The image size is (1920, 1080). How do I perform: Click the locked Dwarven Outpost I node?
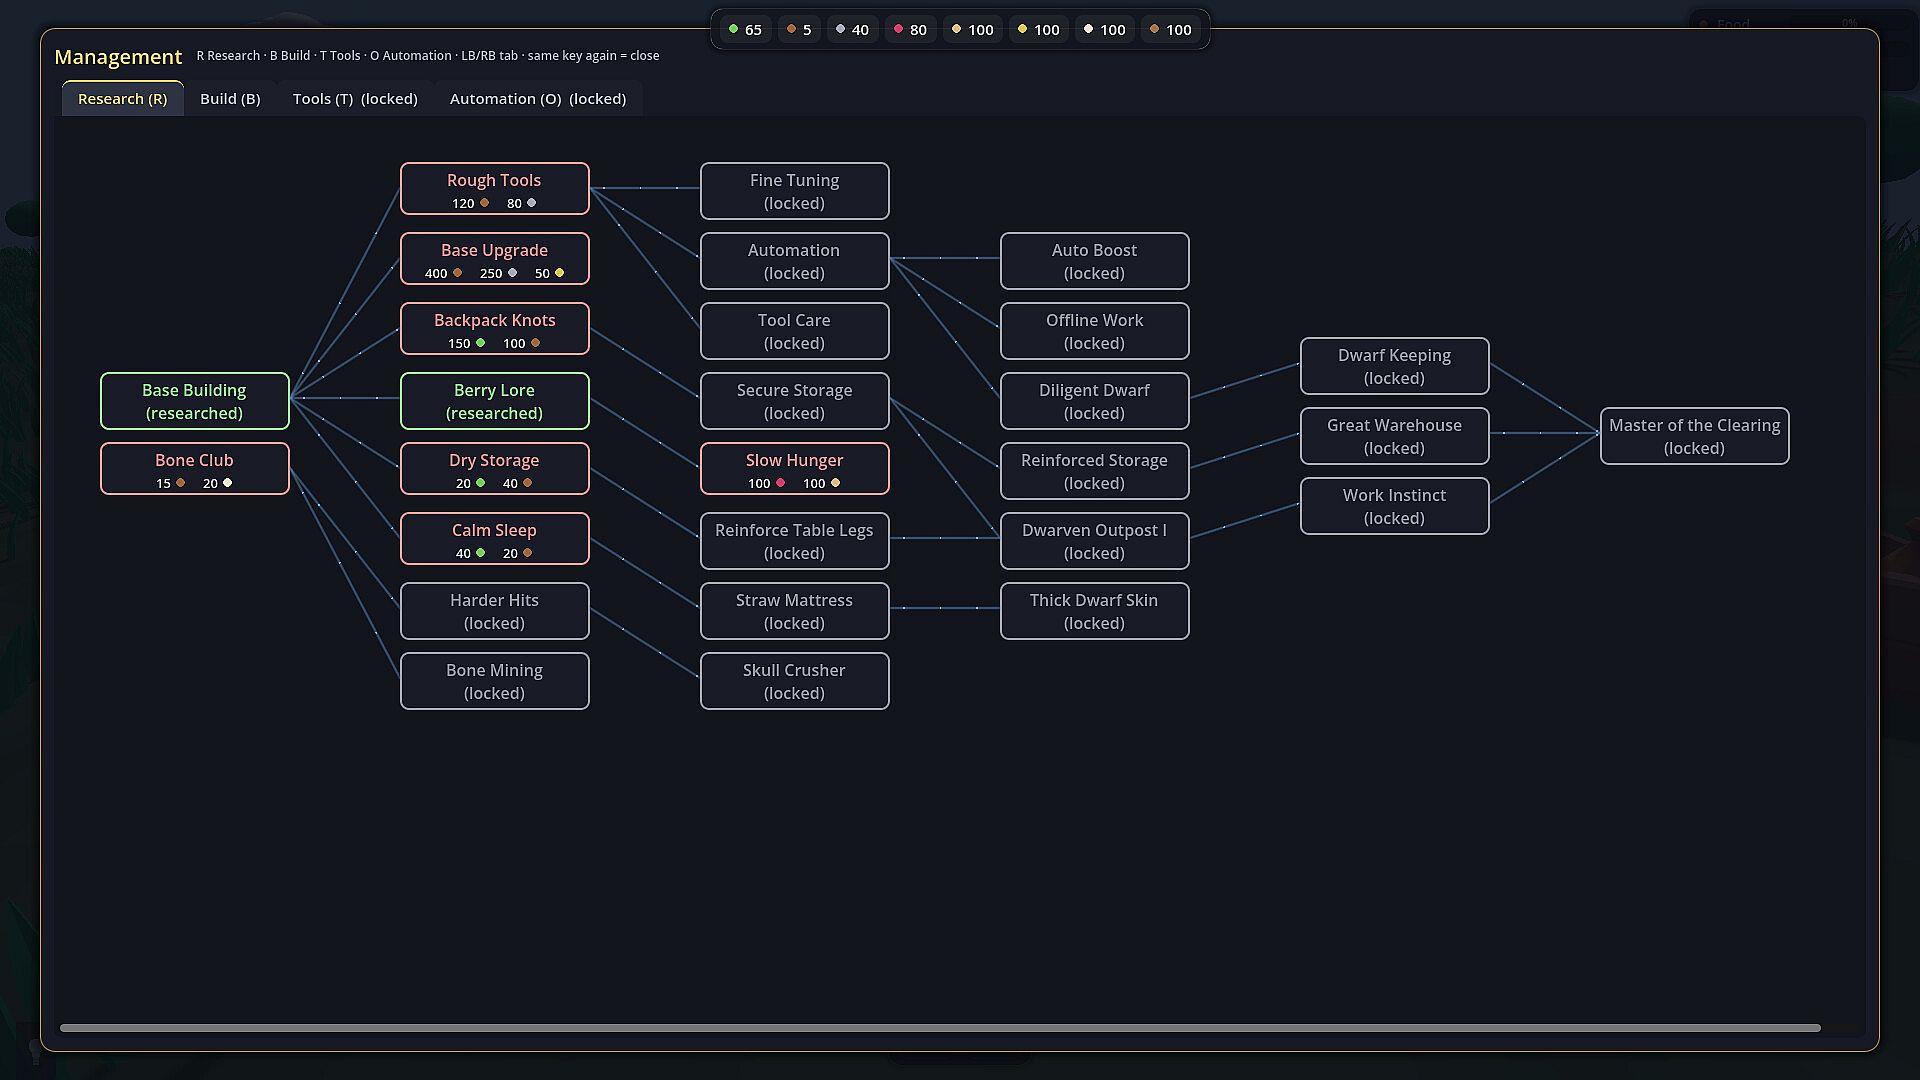[x=1095, y=541]
